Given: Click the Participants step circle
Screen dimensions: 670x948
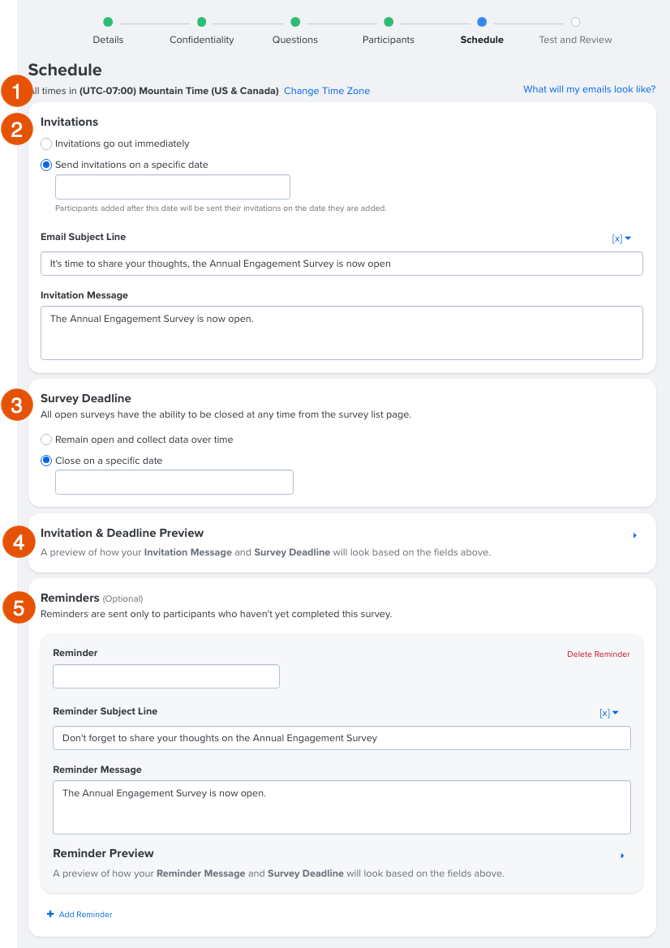Looking at the screenshot, I should click(388, 22).
